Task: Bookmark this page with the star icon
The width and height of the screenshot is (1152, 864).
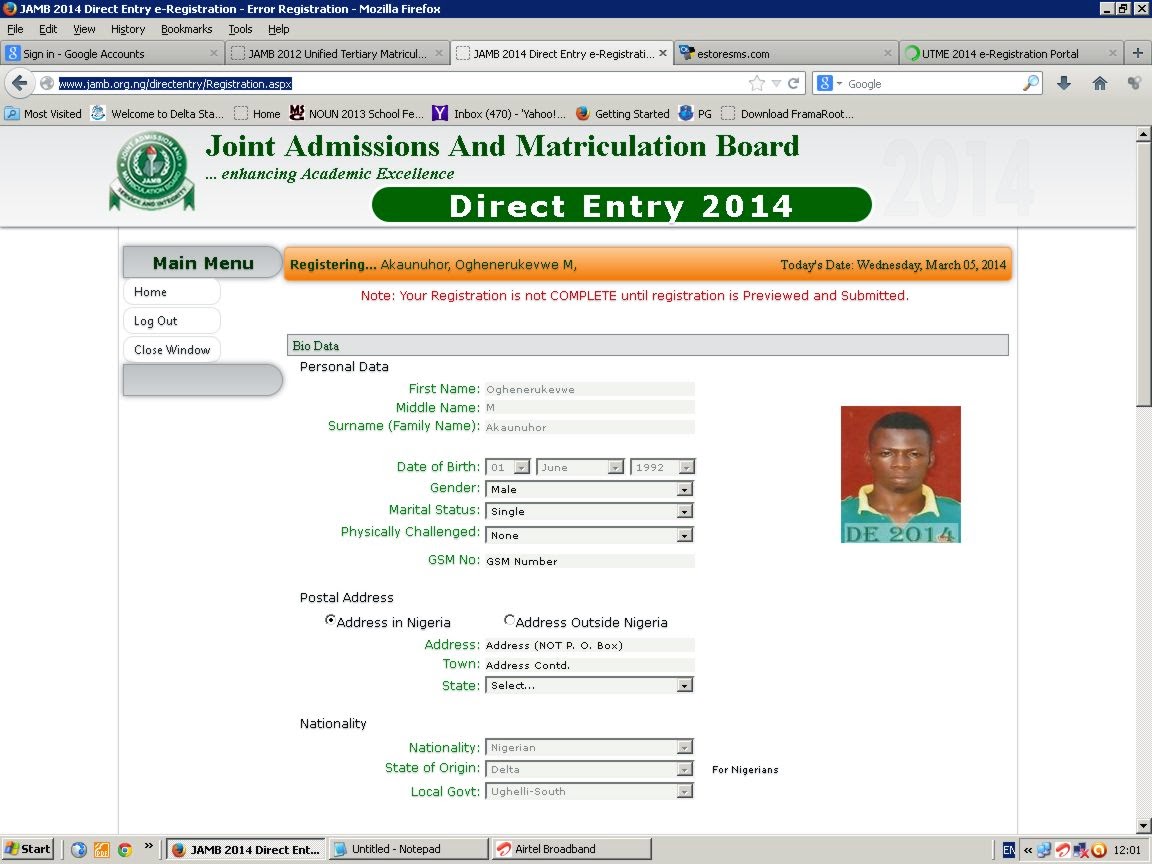Action: click(x=757, y=83)
